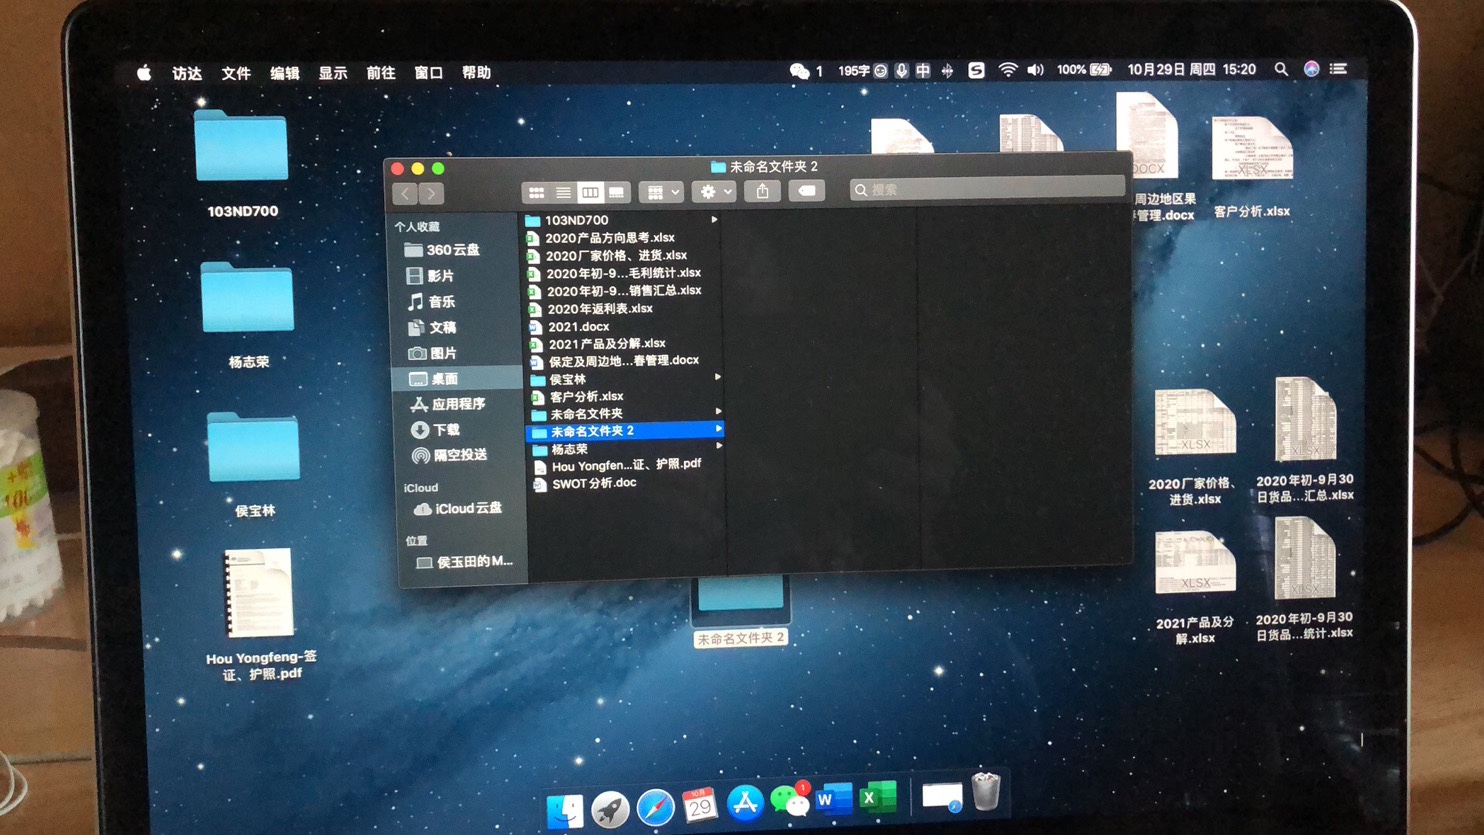Screen dimensions: 1484x835
Task: Open Safari from the Dock
Action: click(x=655, y=806)
